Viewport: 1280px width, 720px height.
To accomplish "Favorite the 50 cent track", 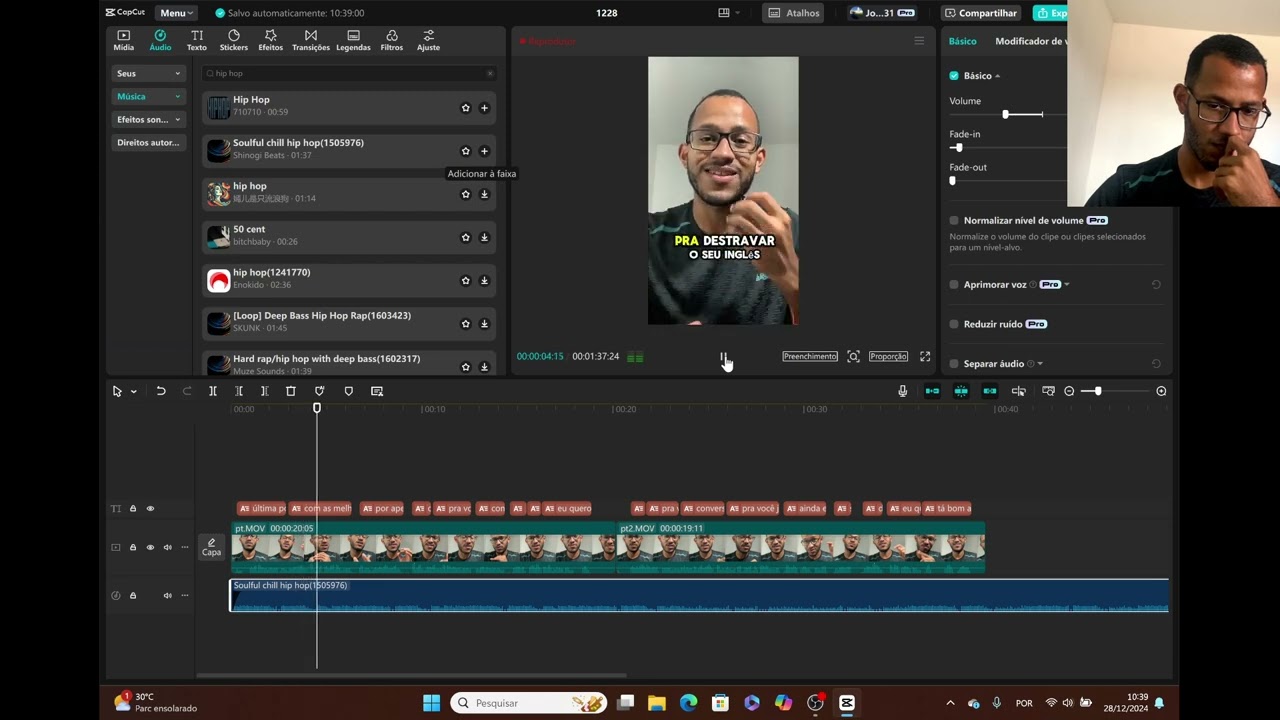I will (465, 237).
